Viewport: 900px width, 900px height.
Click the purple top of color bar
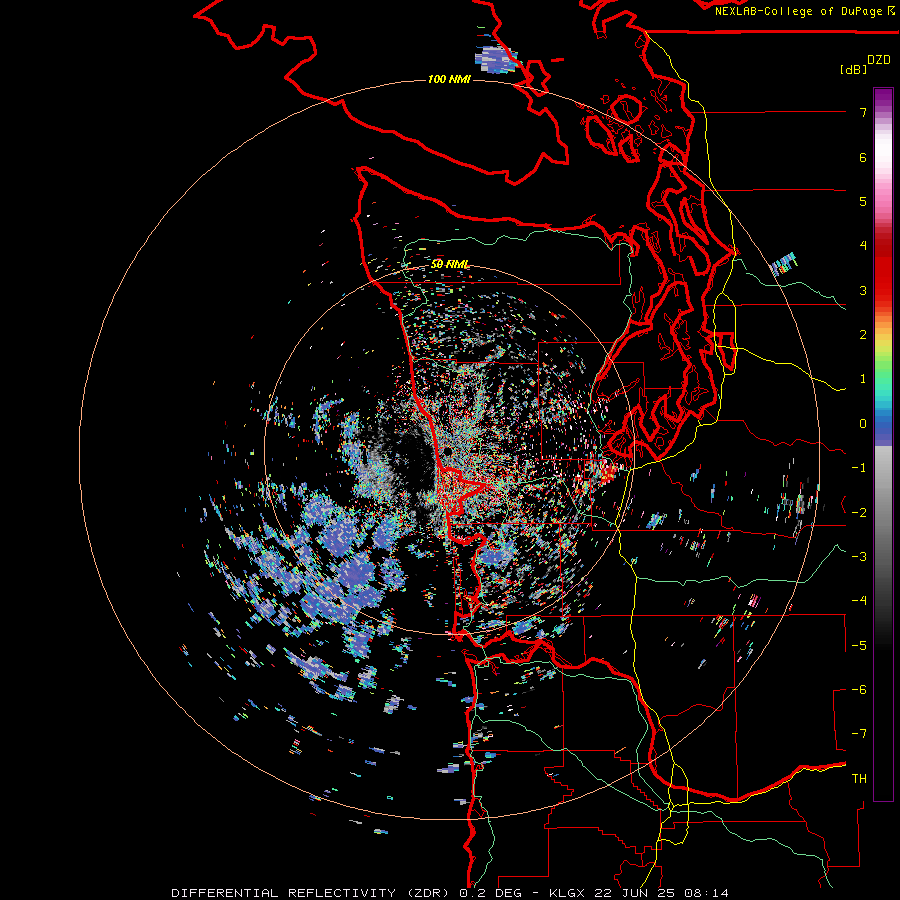tap(883, 99)
